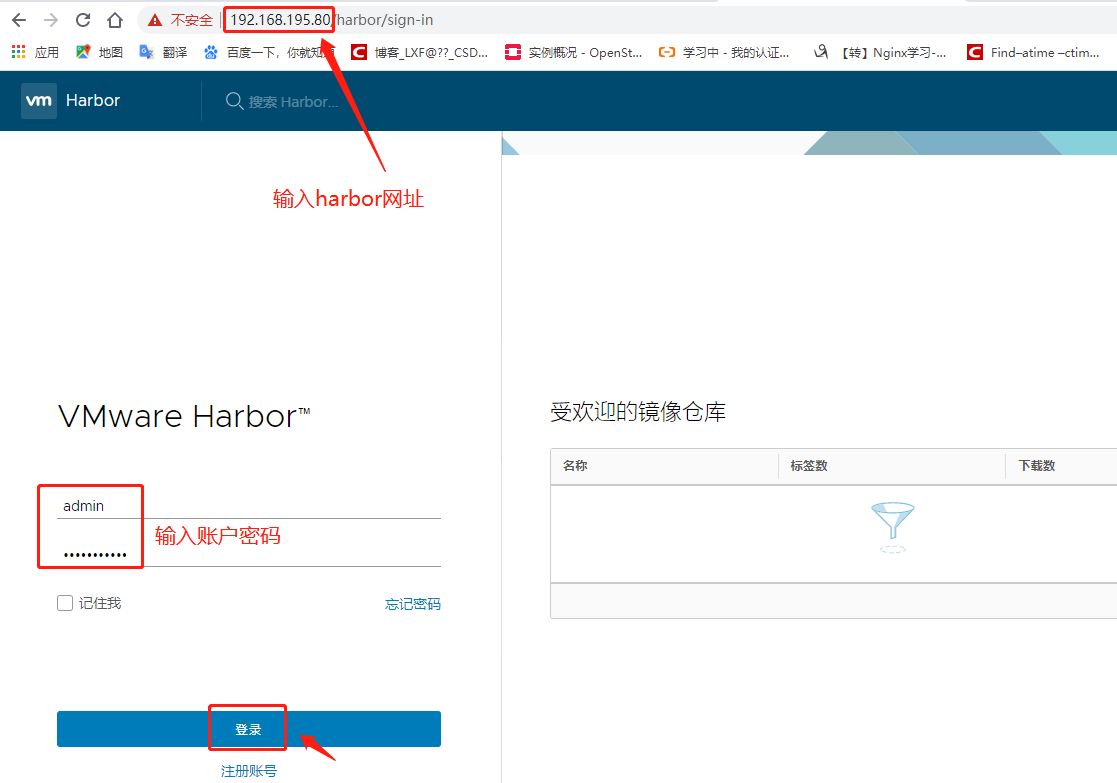The image size is (1117, 783).
Task: Click the magnifier icon in Harbor search
Action: (x=235, y=101)
